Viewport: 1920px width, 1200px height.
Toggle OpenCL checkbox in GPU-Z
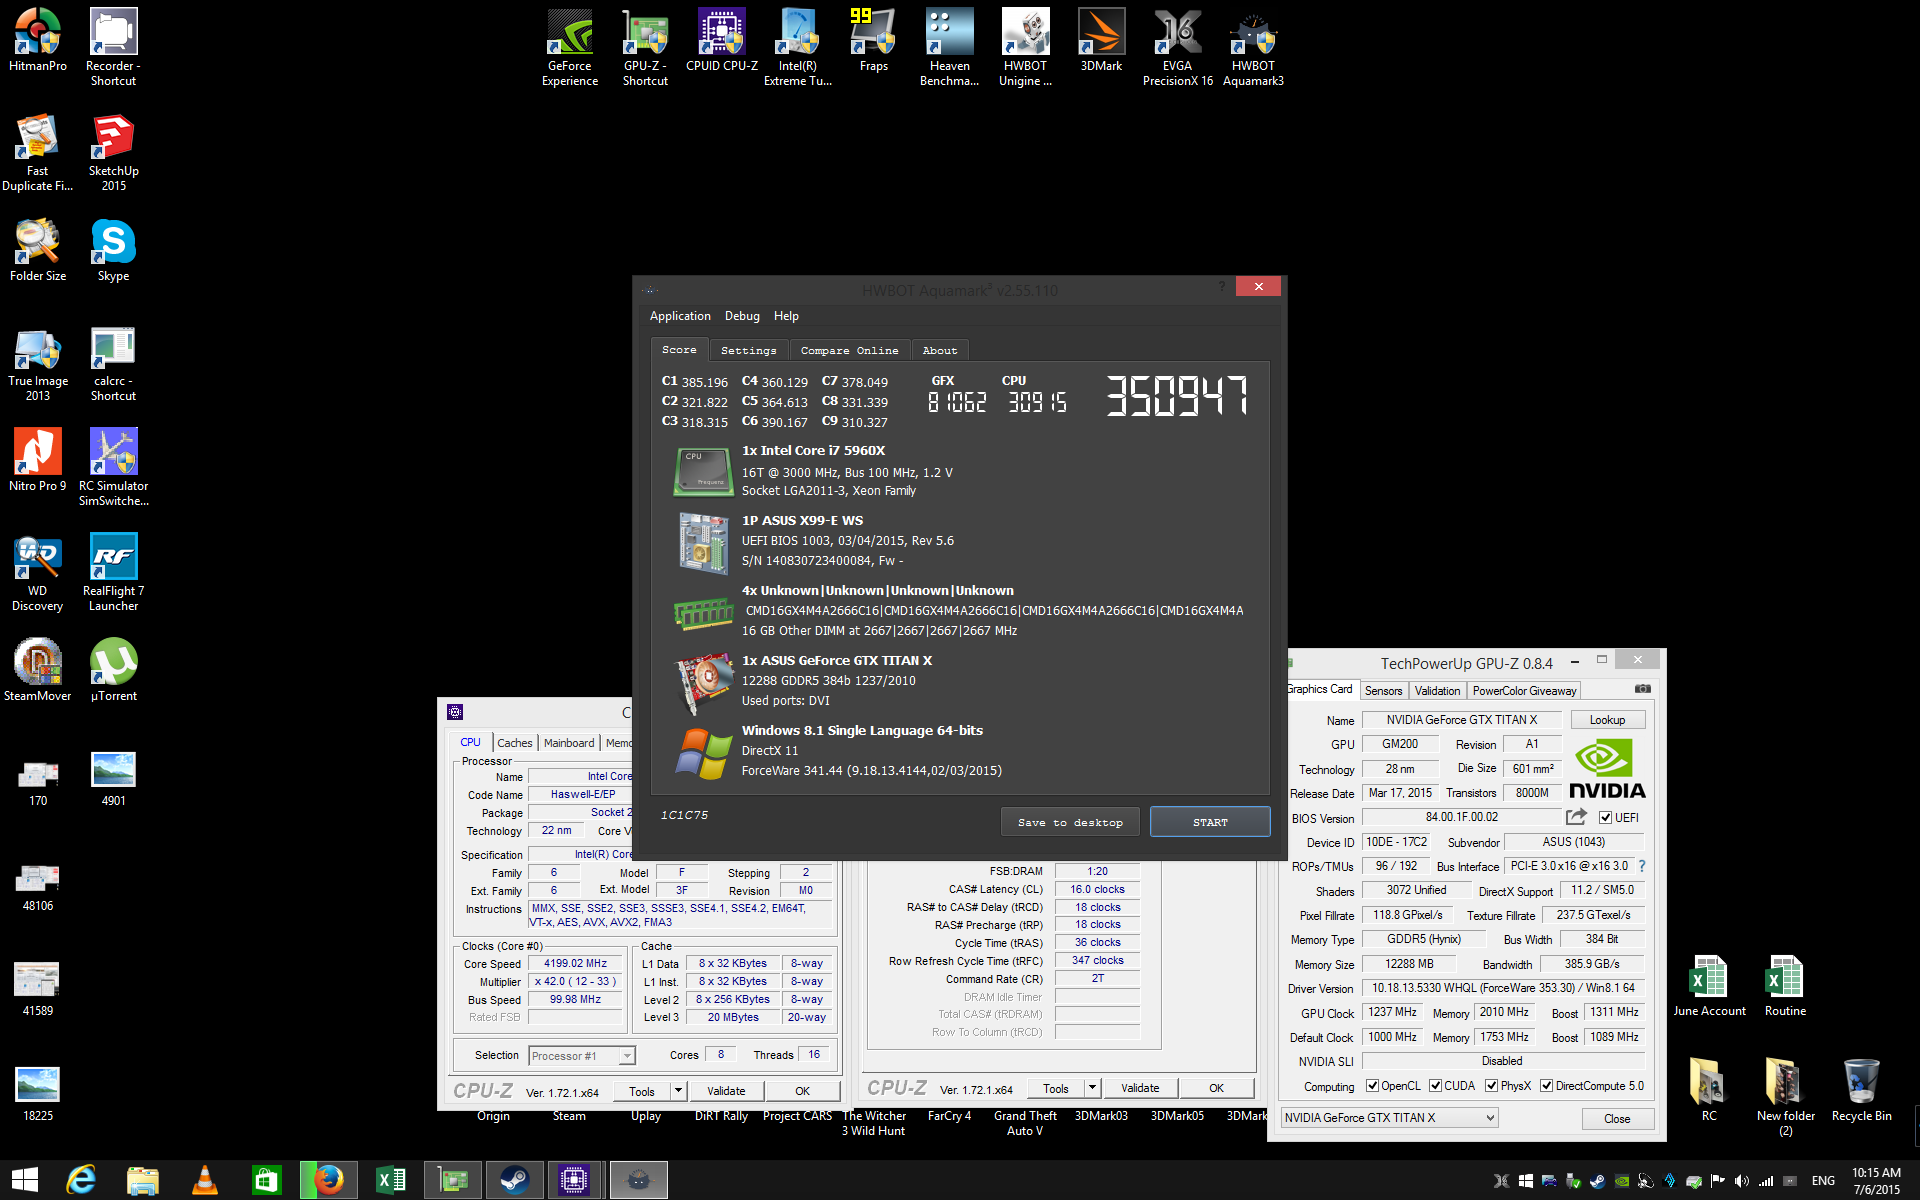click(1372, 1086)
